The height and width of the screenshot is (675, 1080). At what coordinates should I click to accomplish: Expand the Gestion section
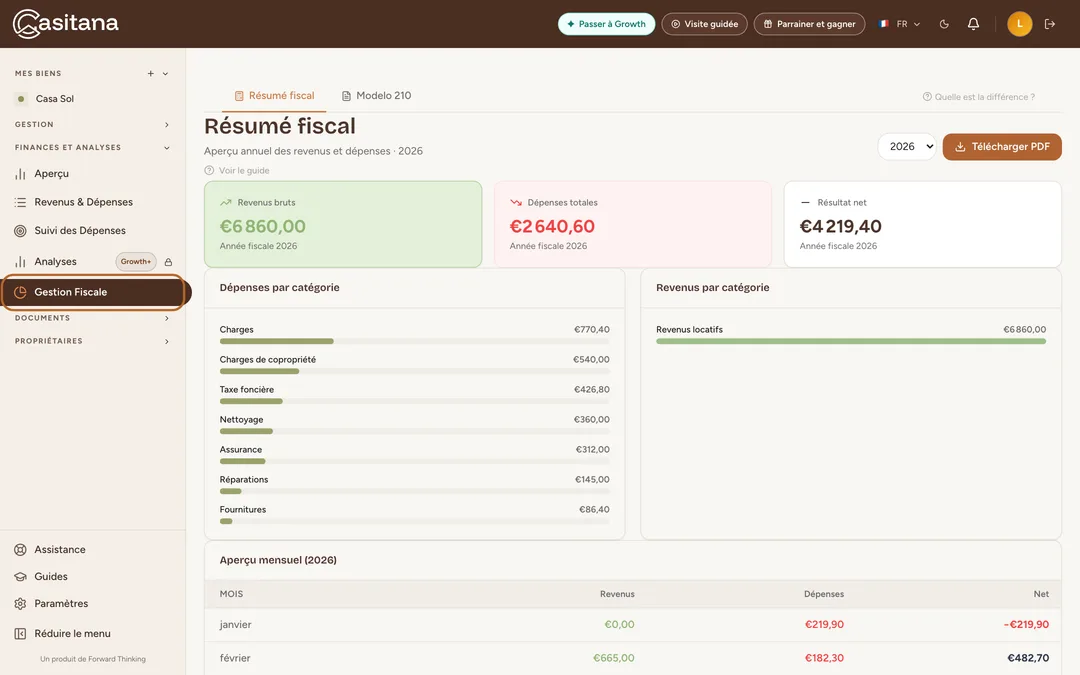(x=92, y=125)
